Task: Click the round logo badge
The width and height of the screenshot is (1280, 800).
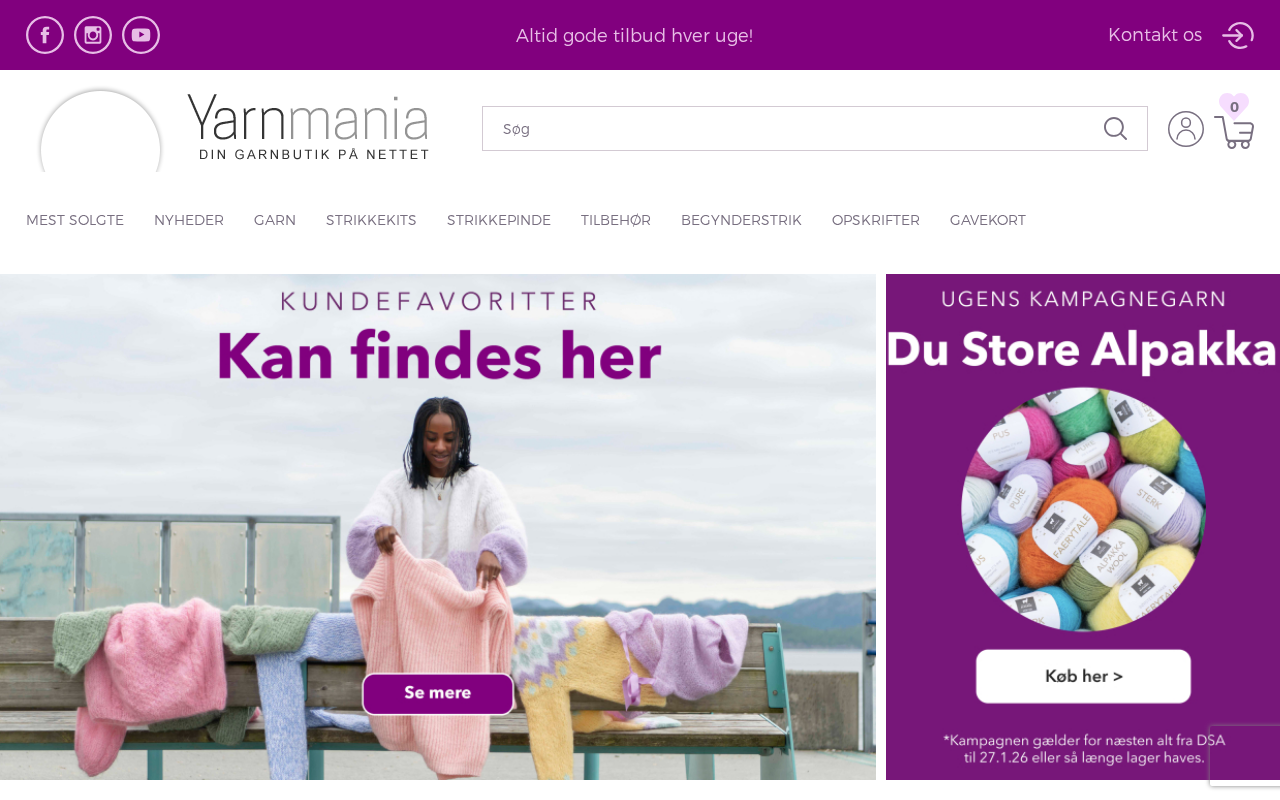Action: coord(100,131)
